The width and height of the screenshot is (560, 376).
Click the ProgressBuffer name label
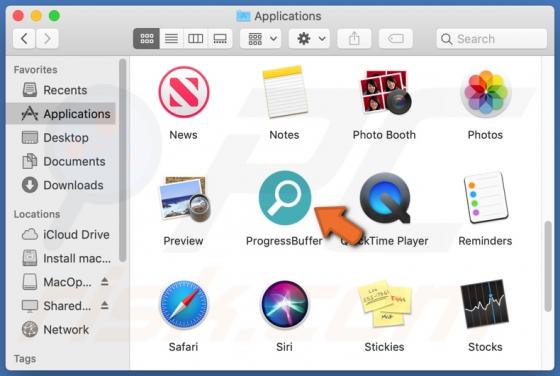click(x=284, y=241)
